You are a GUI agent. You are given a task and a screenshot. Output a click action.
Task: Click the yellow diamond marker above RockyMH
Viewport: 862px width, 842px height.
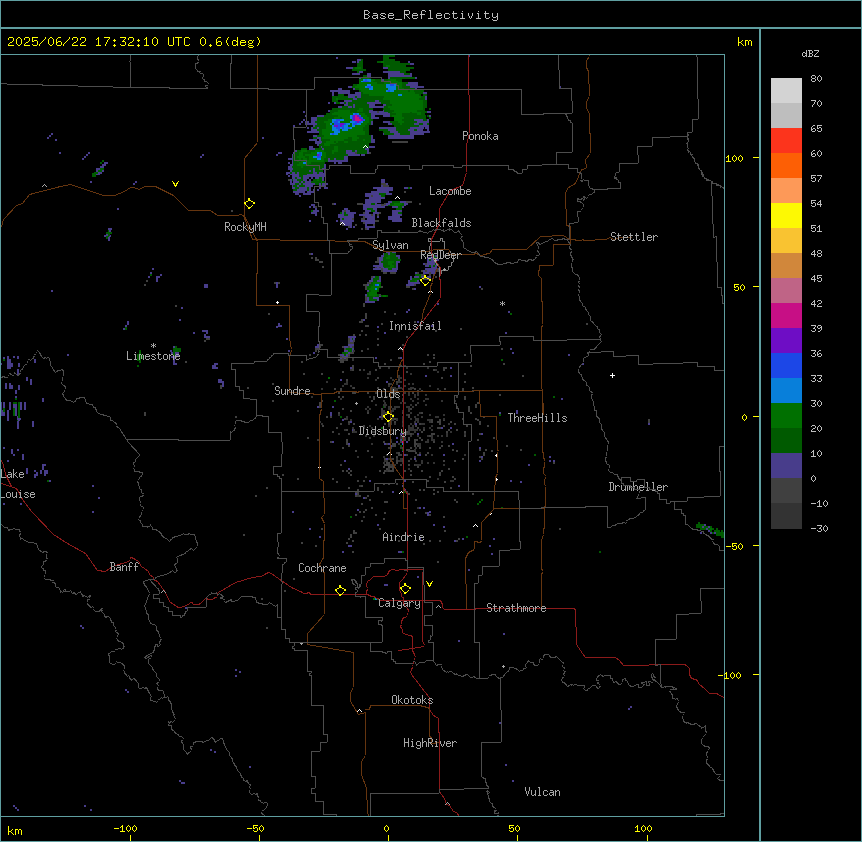[250, 204]
